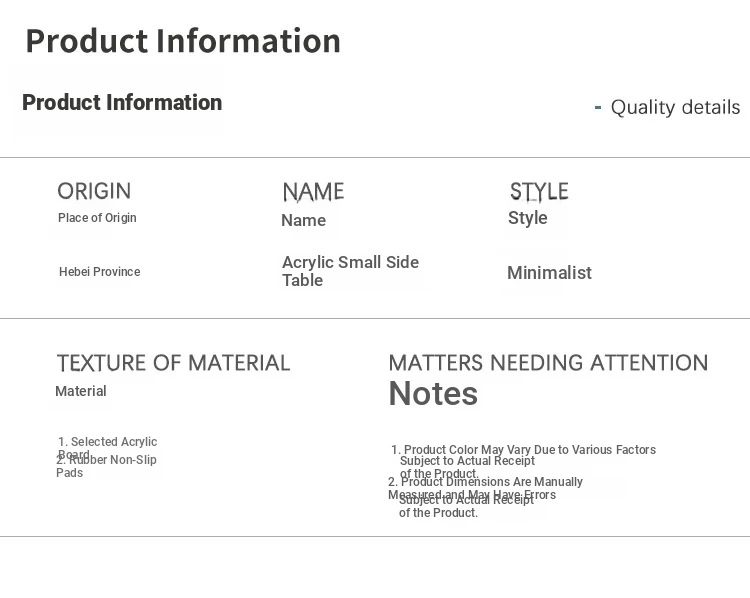Image resolution: width=750 pixels, height=598 pixels.
Task: Select the Material label
Action: (81, 391)
